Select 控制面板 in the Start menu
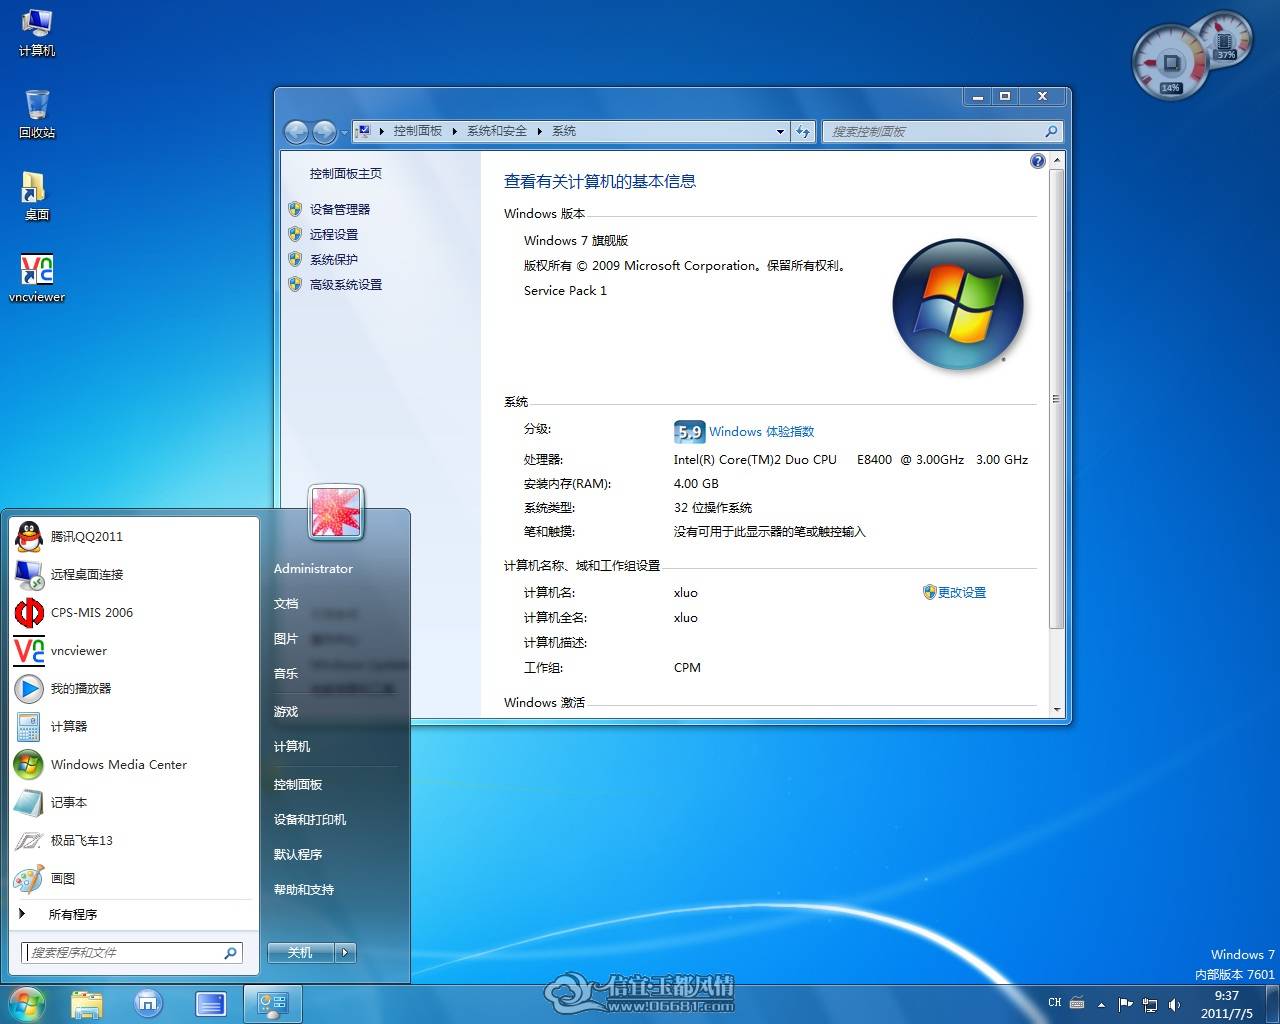The image size is (1280, 1024). pyautogui.click(x=298, y=784)
